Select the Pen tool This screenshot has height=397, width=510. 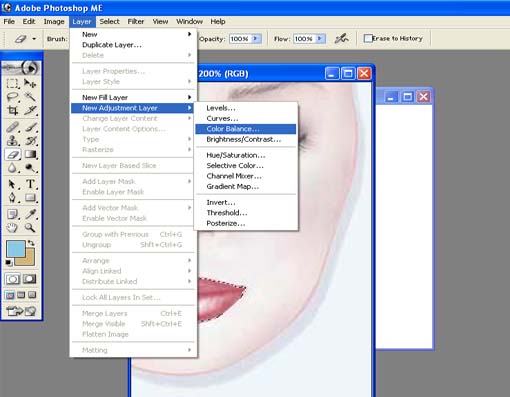(13, 198)
